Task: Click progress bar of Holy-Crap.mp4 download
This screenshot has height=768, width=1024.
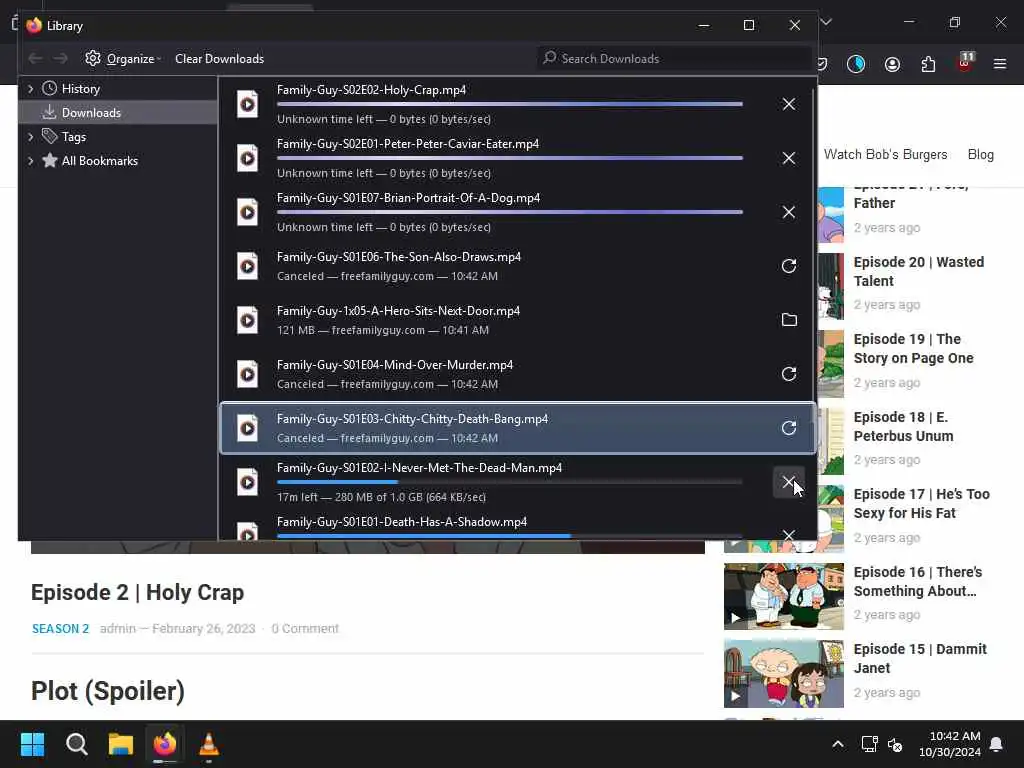Action: coord(509,104)
